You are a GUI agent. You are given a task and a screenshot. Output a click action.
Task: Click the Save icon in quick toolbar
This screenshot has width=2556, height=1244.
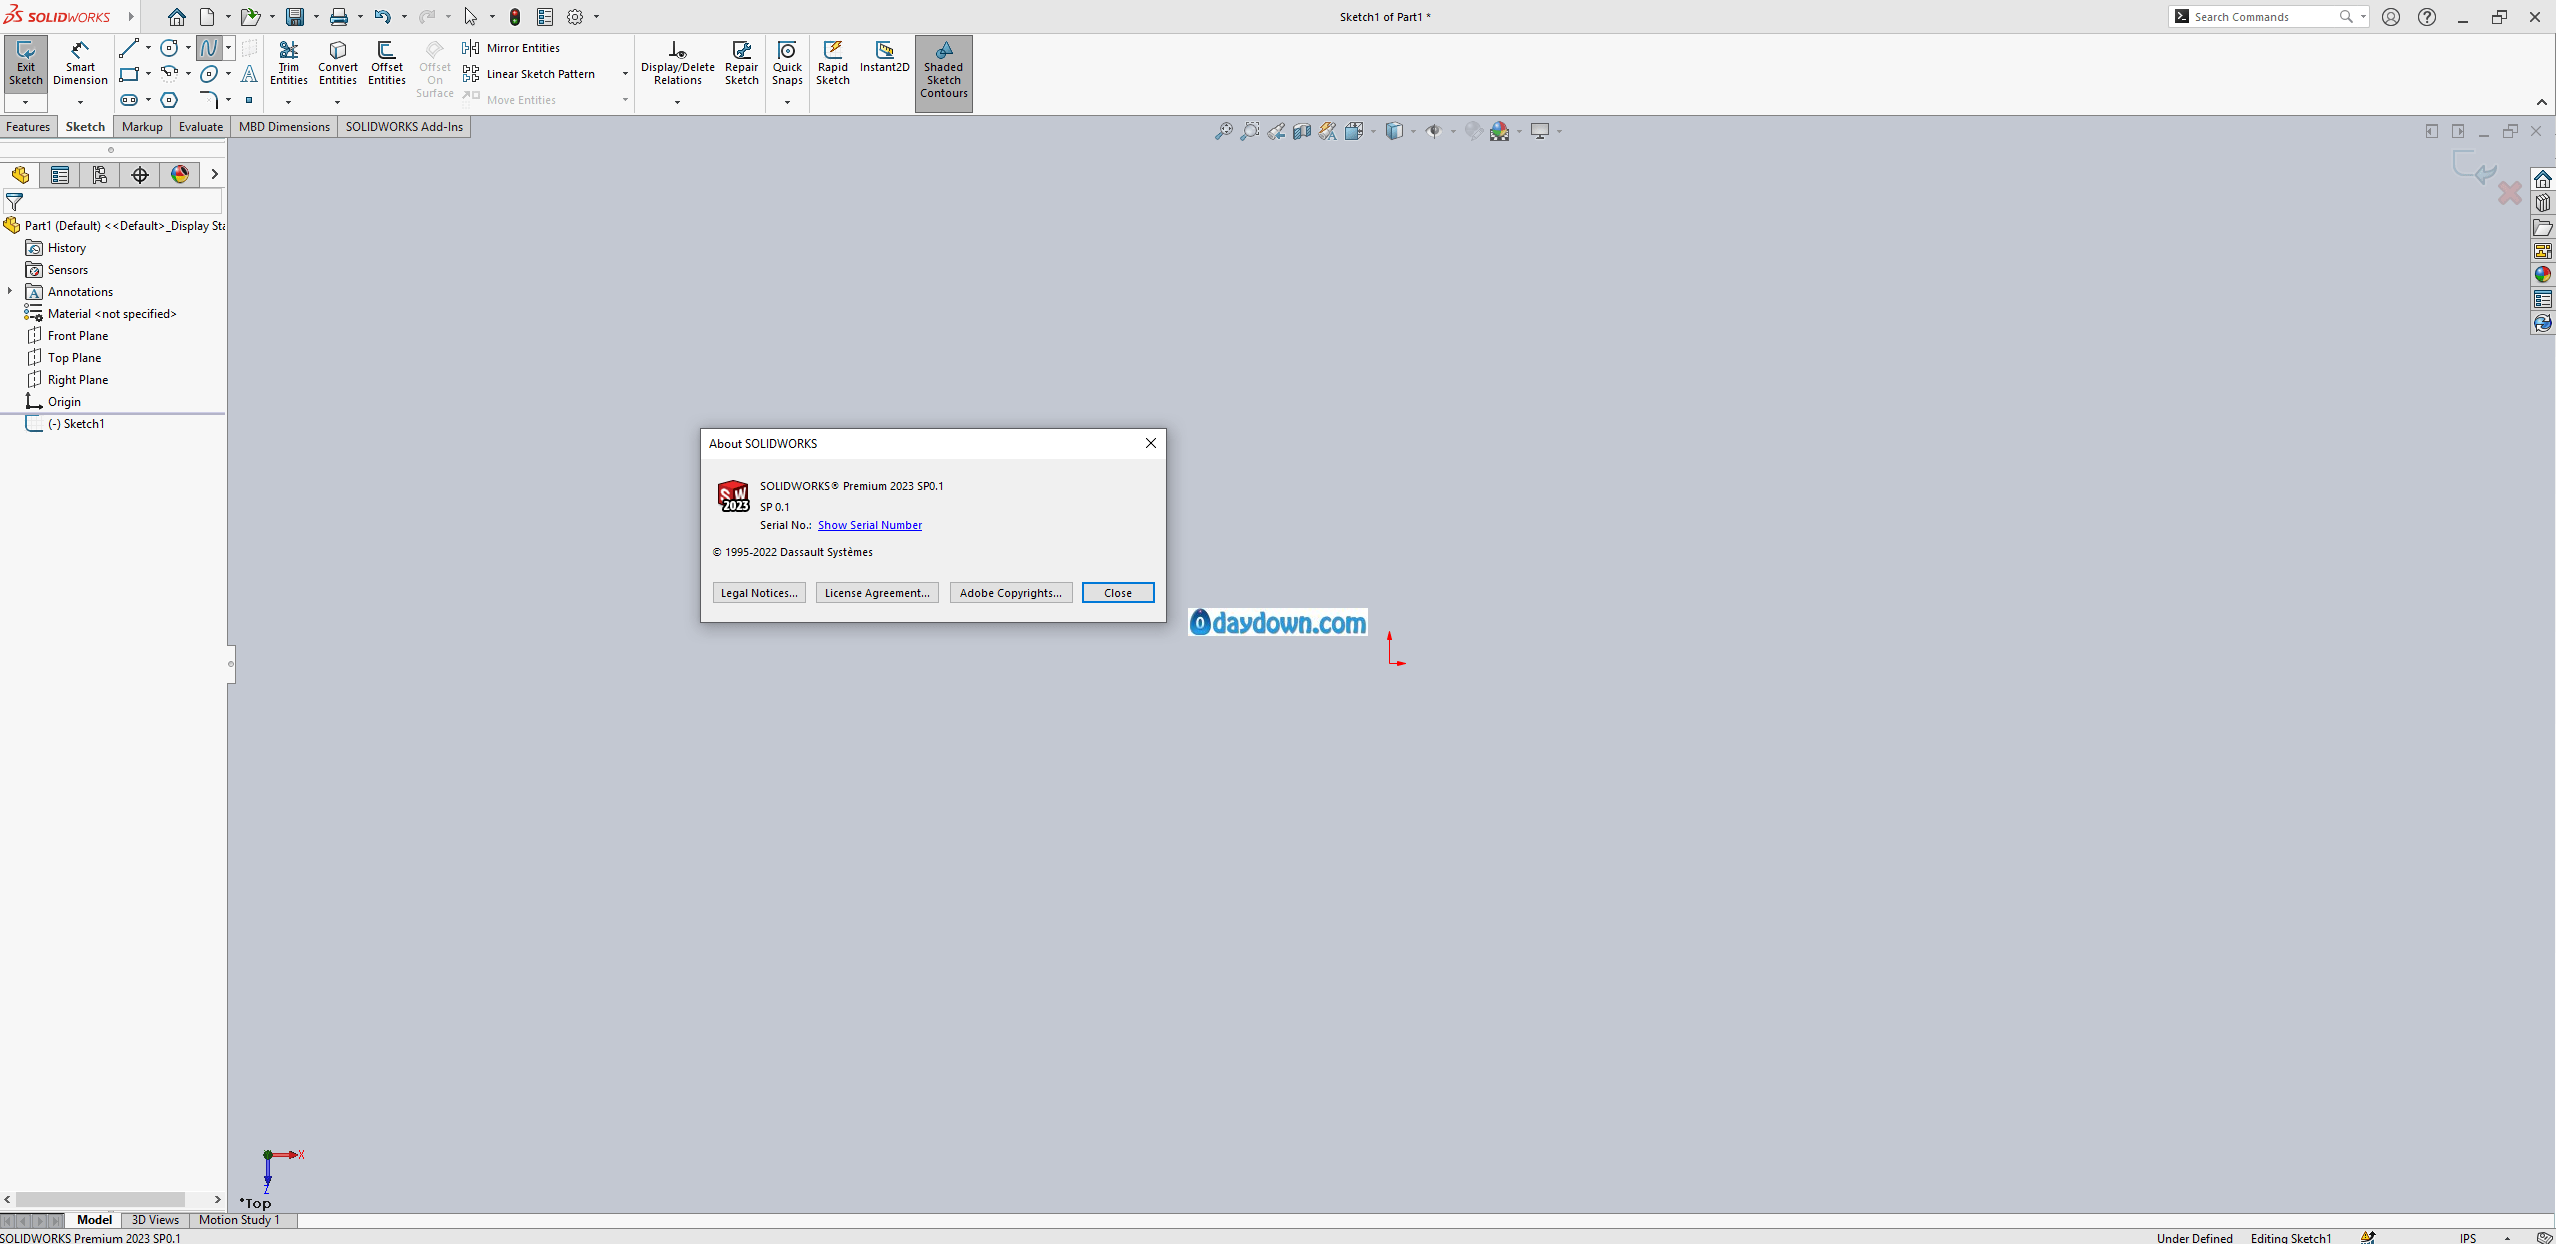pos(294,16)
